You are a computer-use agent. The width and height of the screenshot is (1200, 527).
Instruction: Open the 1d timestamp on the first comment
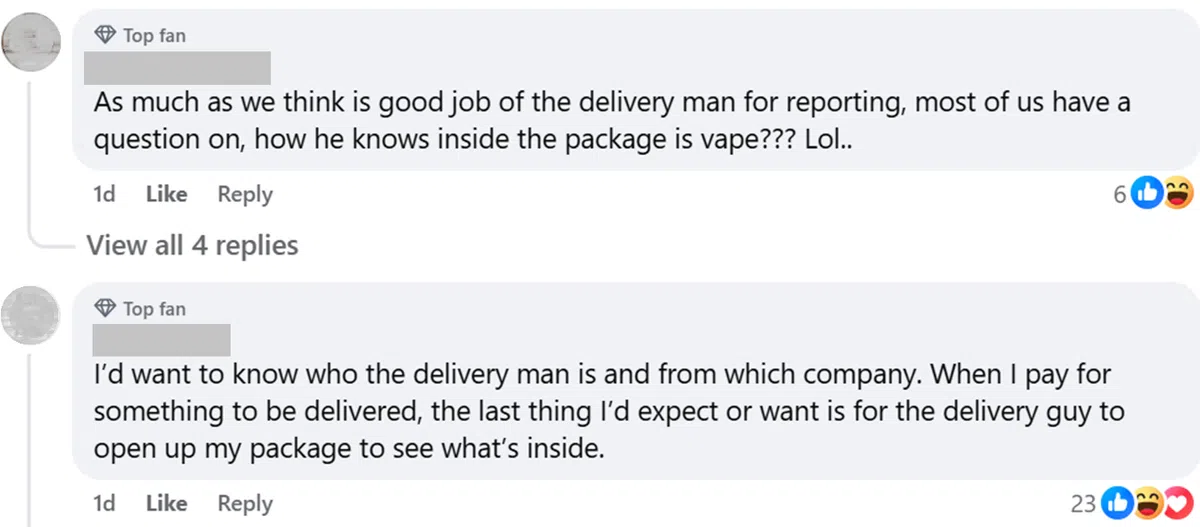(104, 194)
